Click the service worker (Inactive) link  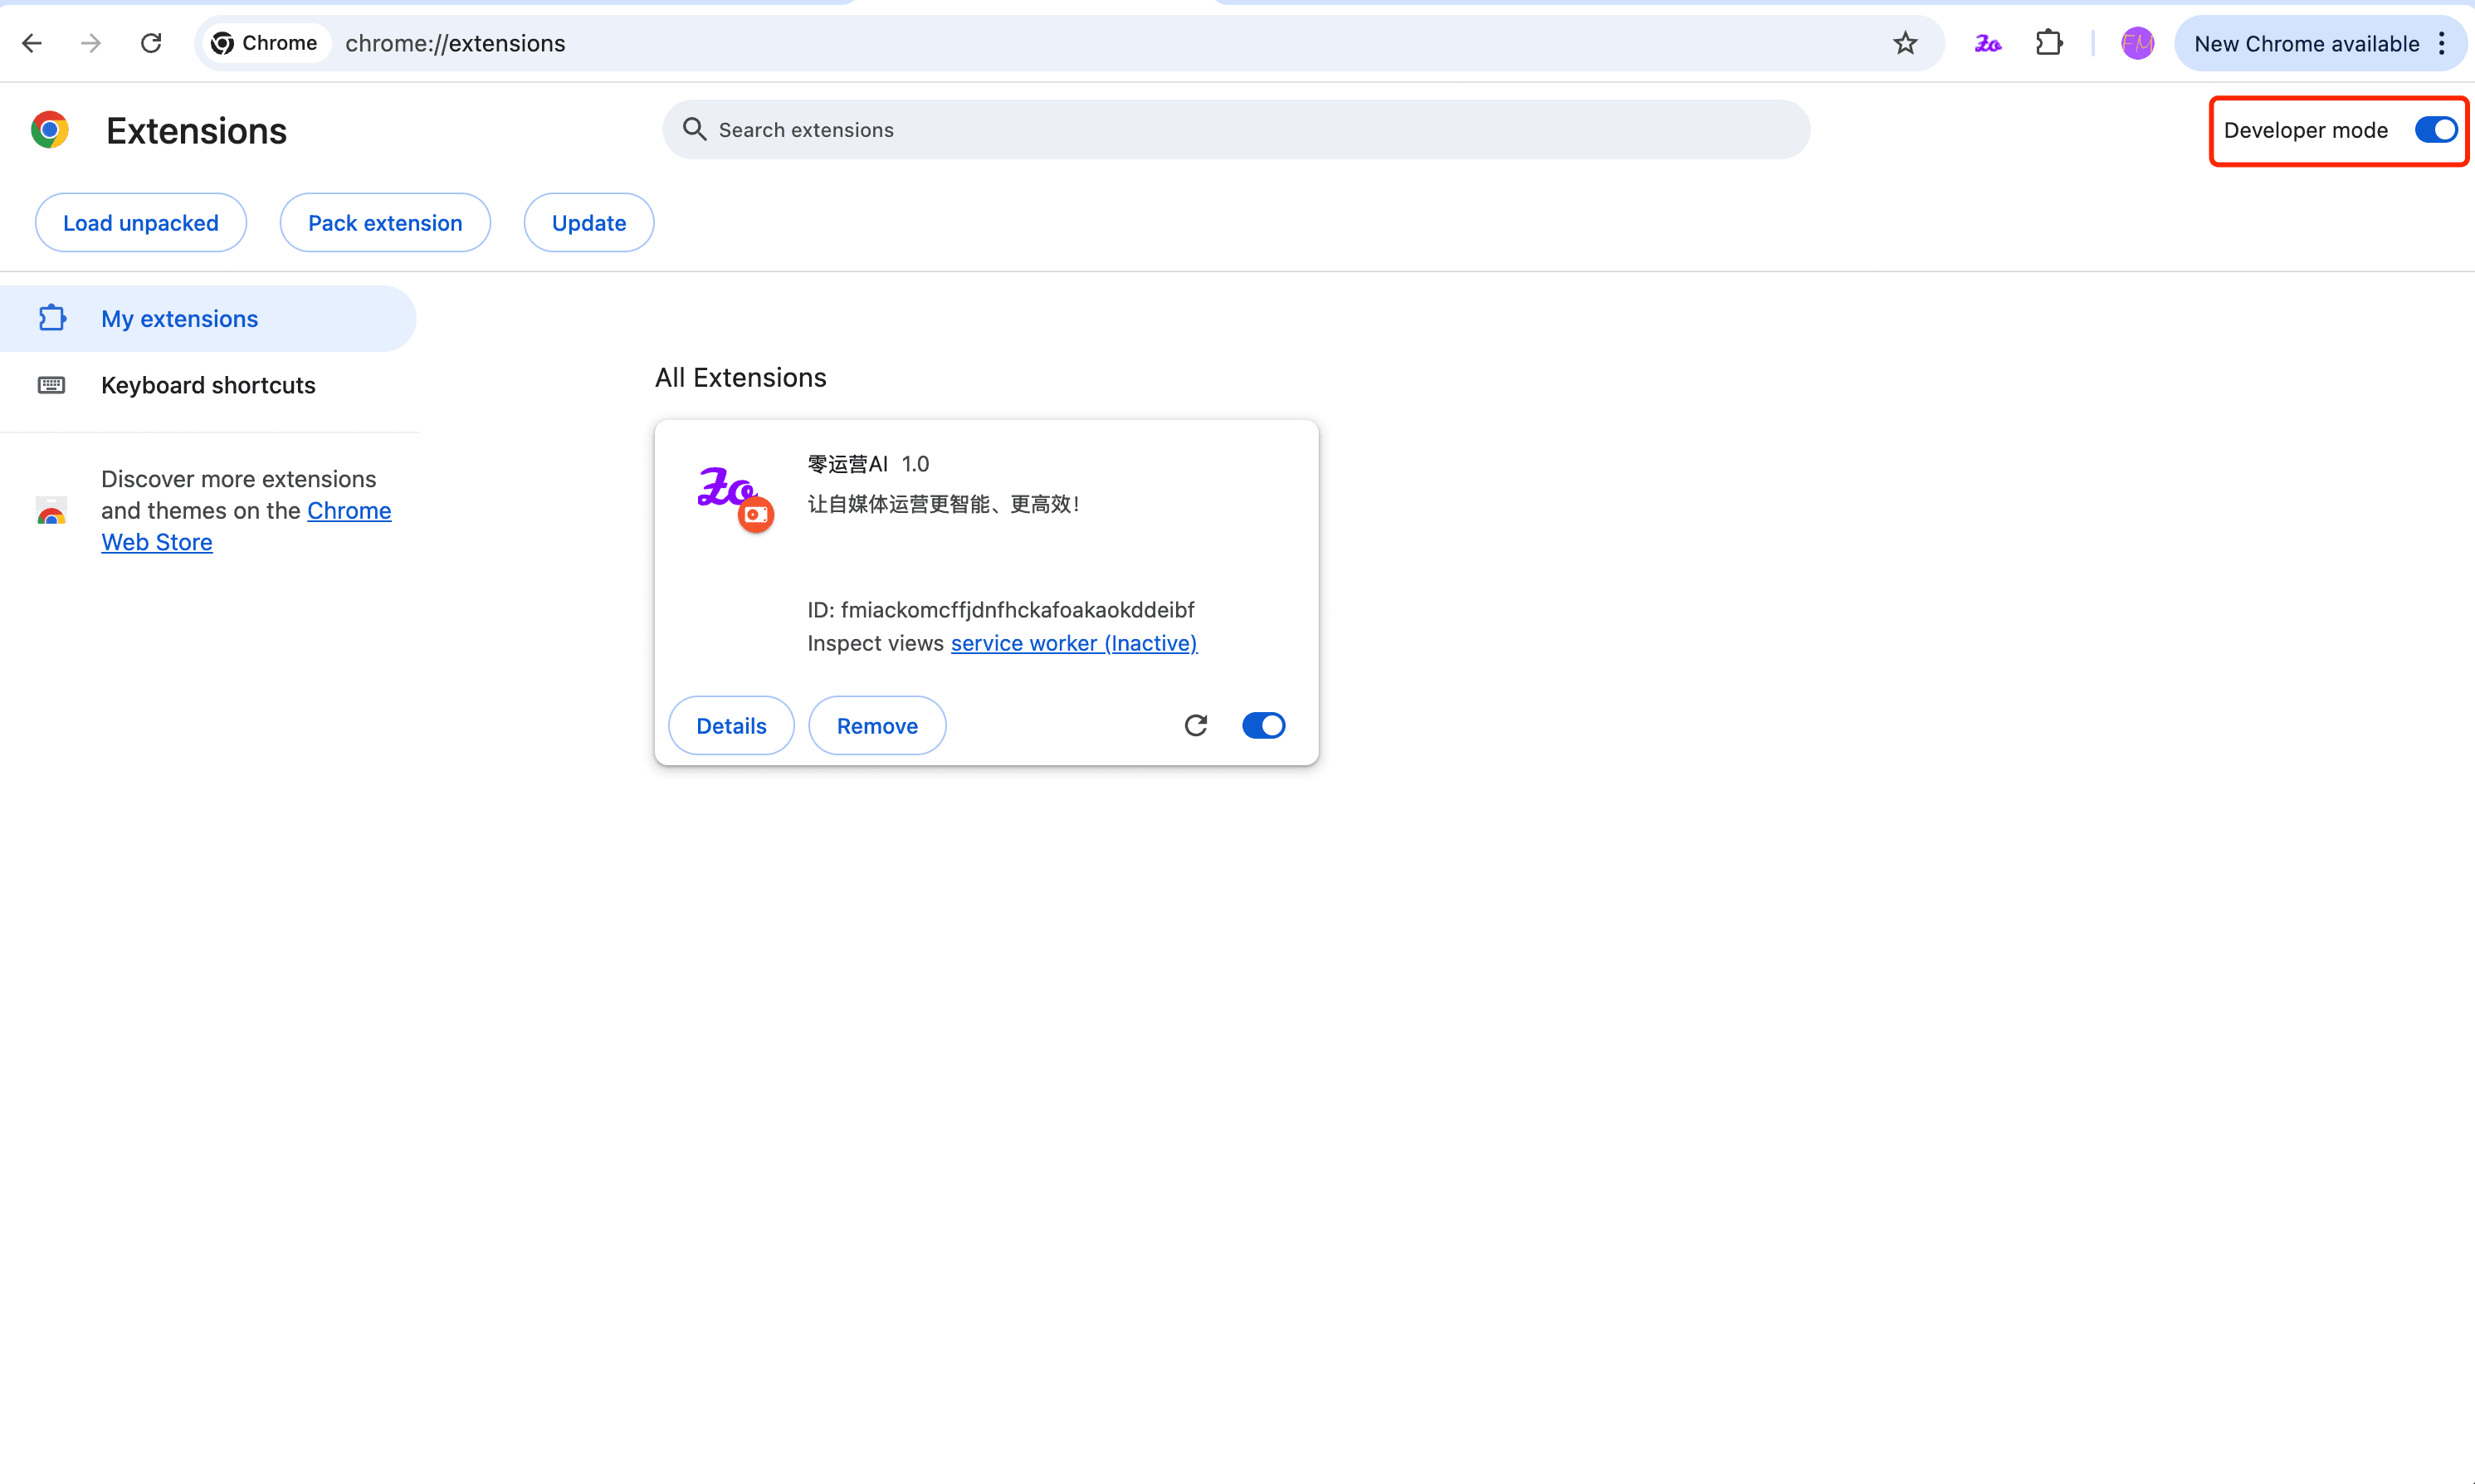coord(1074,642)
